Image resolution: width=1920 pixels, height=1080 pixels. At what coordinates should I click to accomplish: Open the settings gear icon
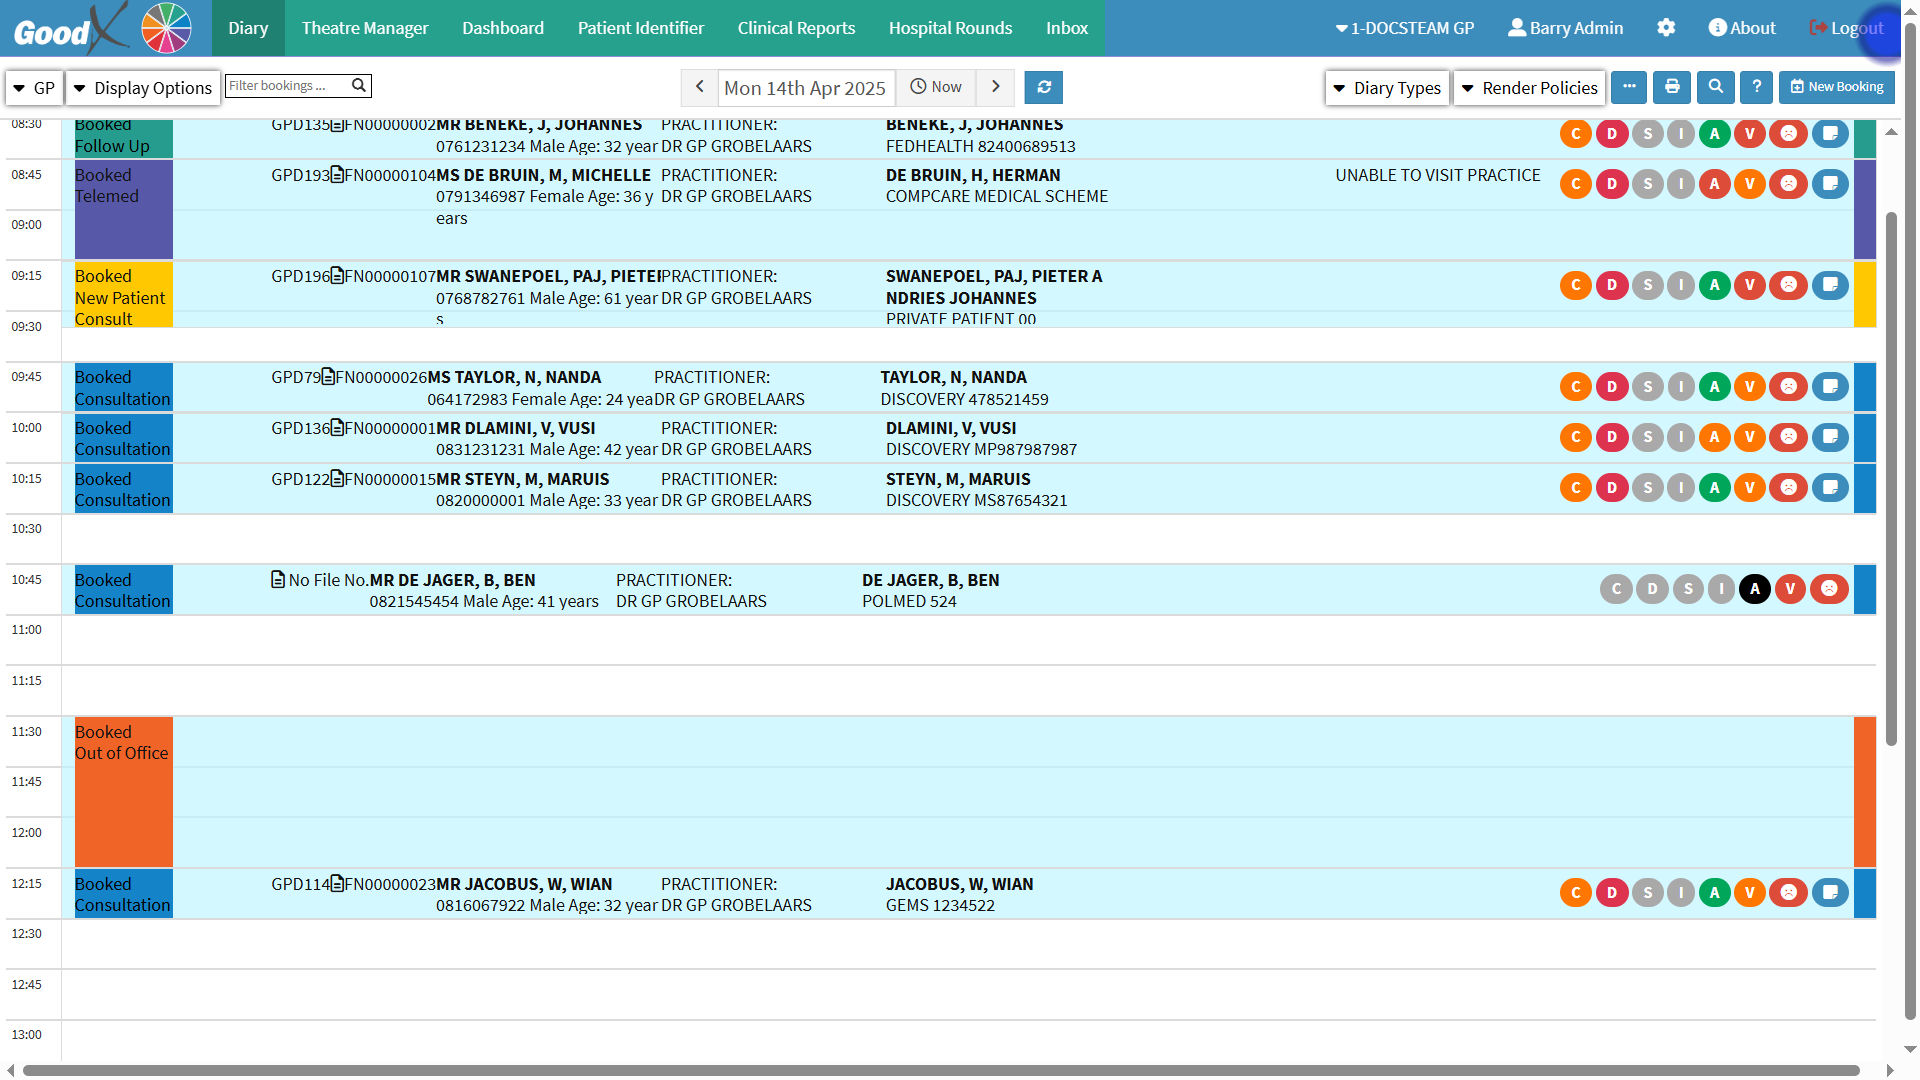pyautogui.click(x=1666, y=28)
